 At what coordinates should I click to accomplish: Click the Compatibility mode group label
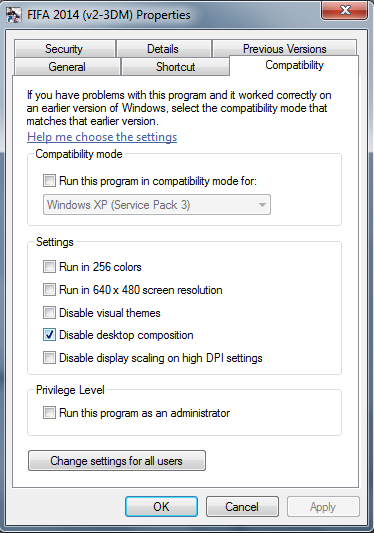coord(79,154)
